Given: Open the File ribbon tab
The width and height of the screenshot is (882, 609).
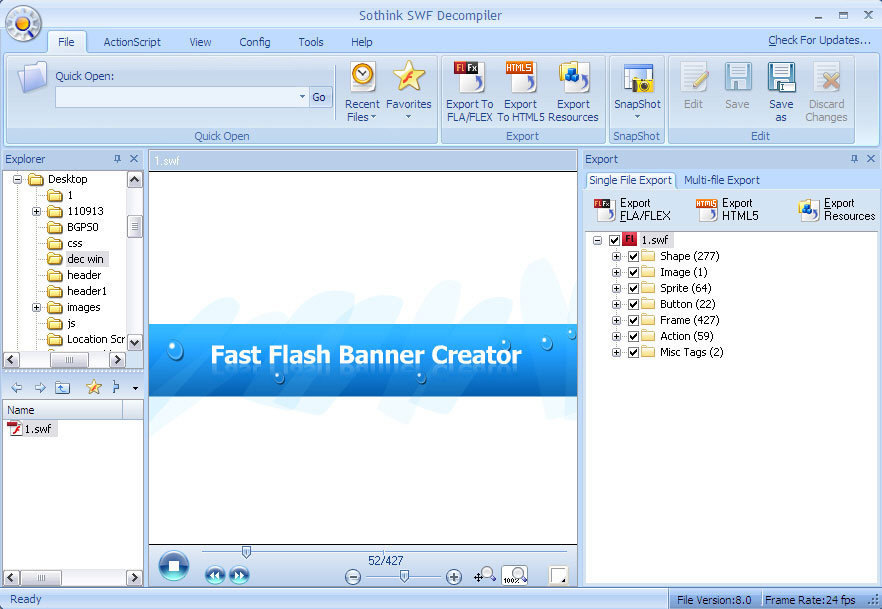Looking at the screenshot, I should point(66,42).
